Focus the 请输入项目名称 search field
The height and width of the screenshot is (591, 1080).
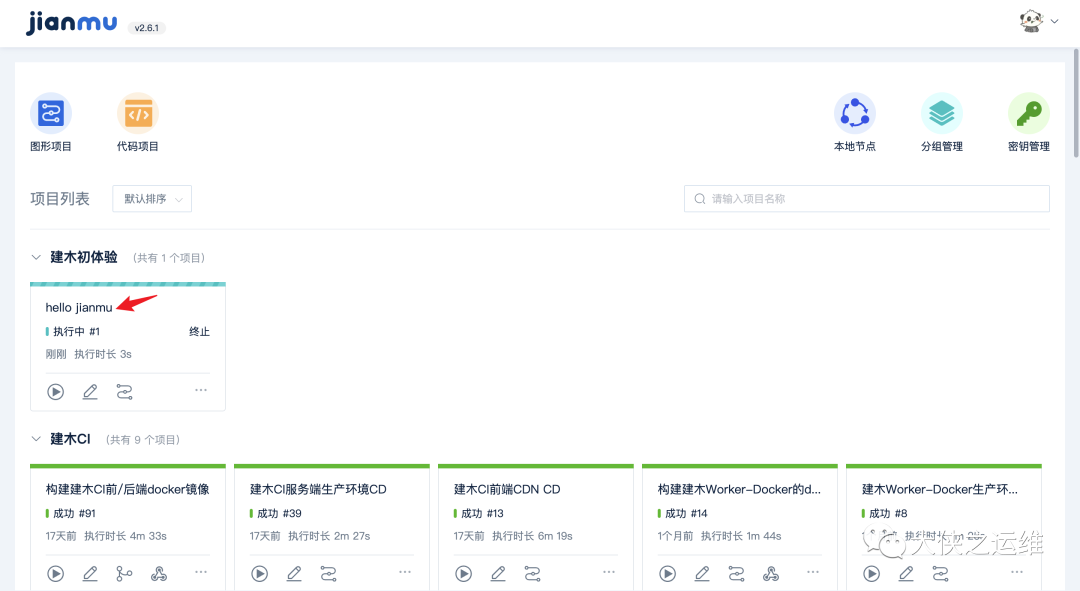click(x=866, y=198)
